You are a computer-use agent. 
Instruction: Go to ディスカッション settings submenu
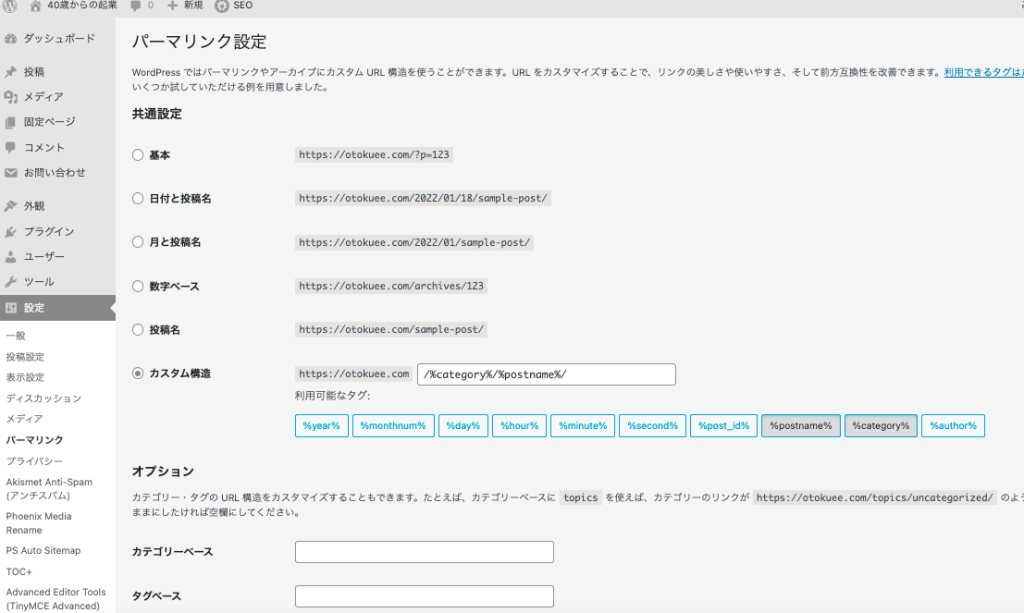tap(43, 398)
